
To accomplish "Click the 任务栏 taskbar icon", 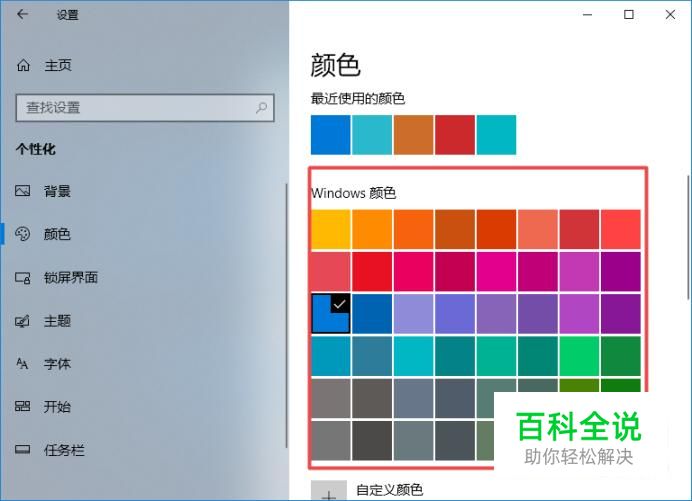I will click(23, 450).
